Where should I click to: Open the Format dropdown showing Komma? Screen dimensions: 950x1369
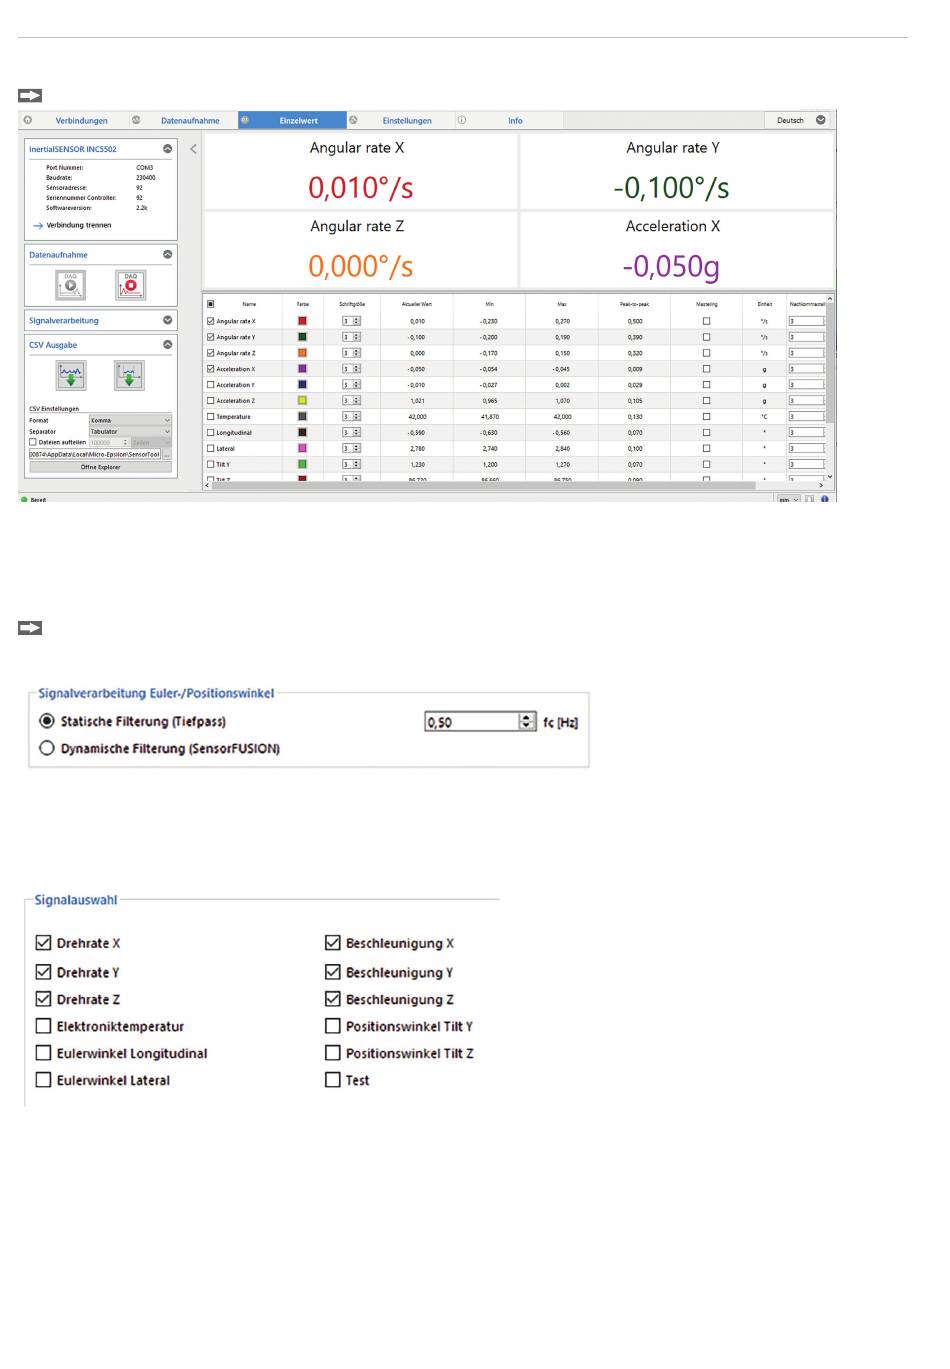130,420
